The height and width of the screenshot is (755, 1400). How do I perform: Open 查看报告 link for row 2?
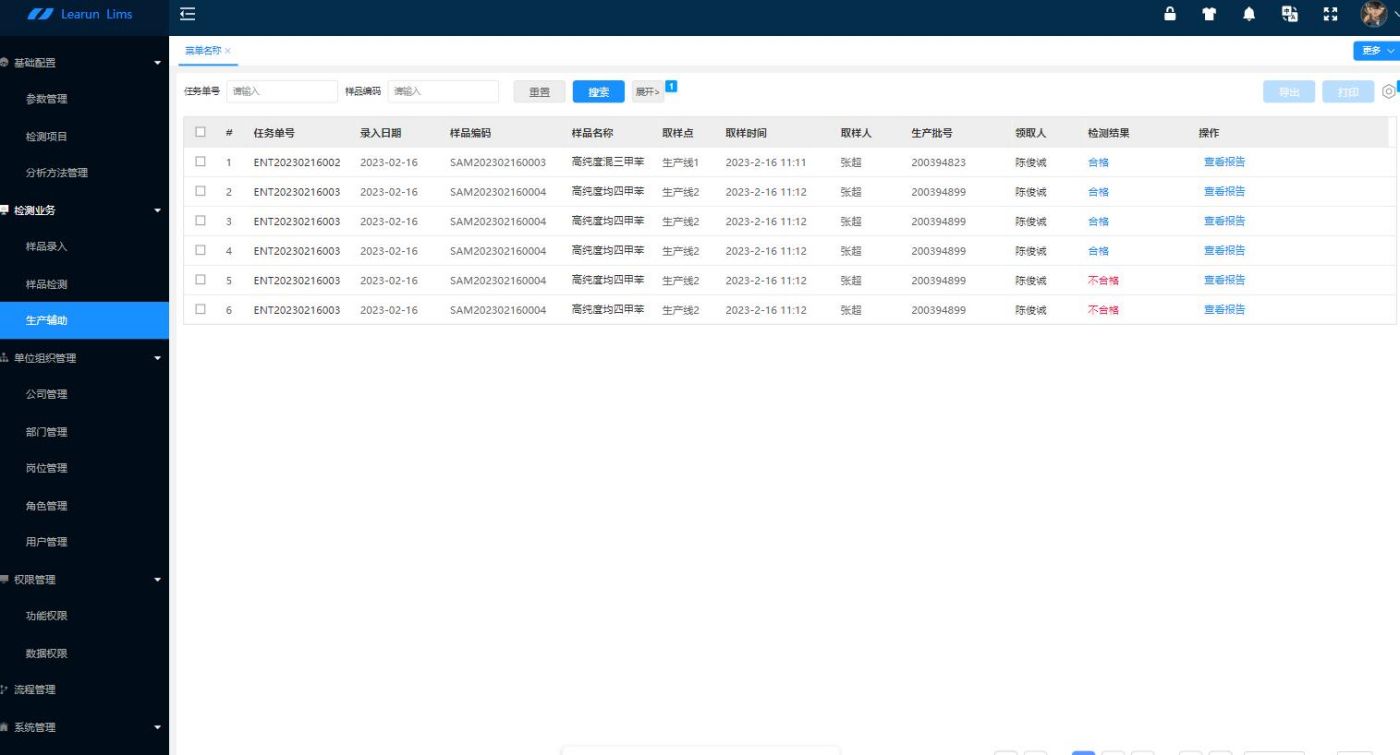pos(1224,191)
